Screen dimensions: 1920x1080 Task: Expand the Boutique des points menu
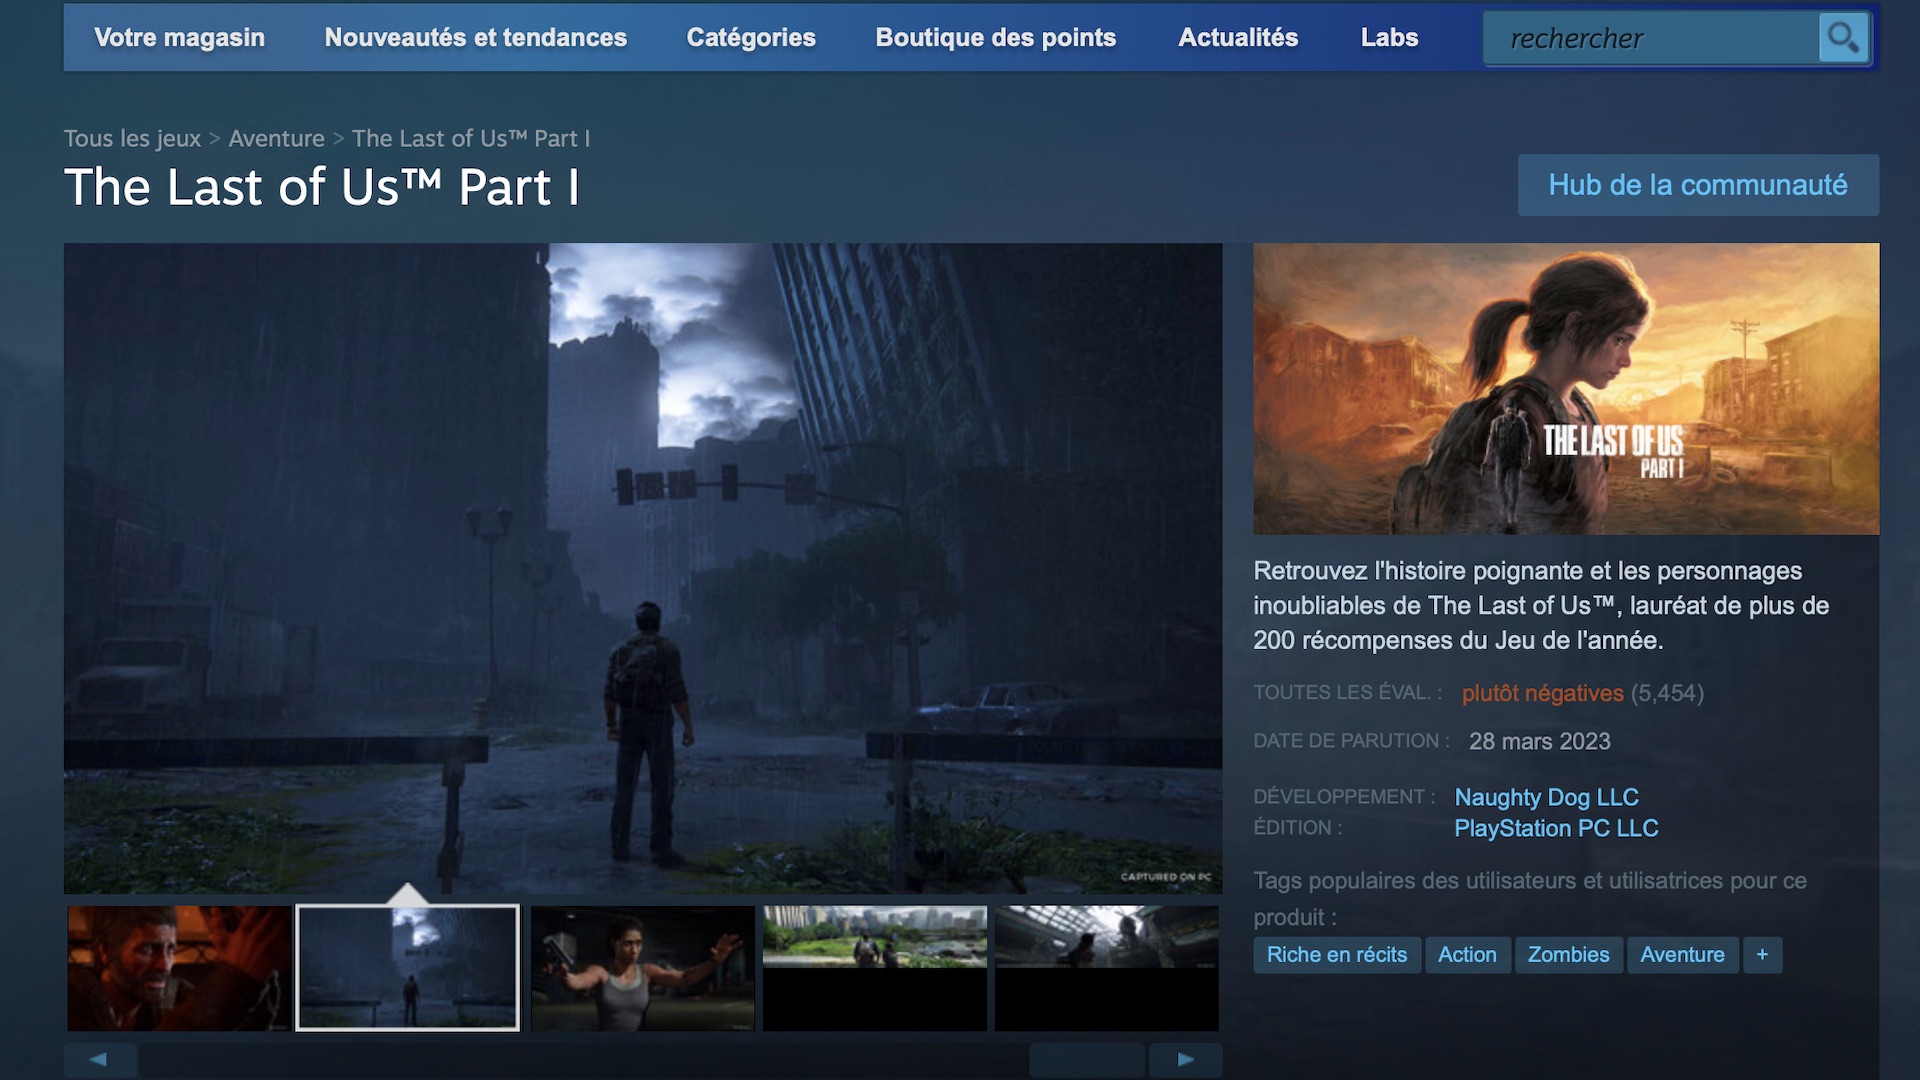(996, 36)
